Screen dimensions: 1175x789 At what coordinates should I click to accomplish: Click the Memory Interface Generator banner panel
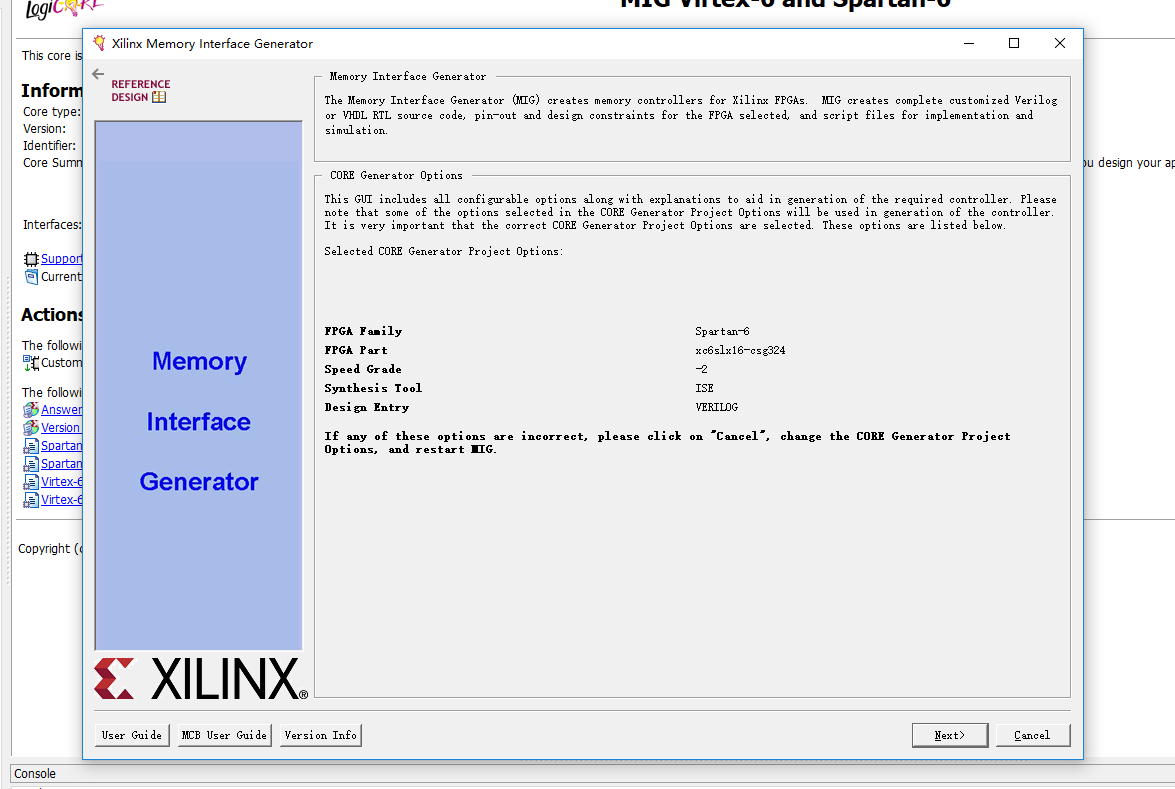point(199,385)
